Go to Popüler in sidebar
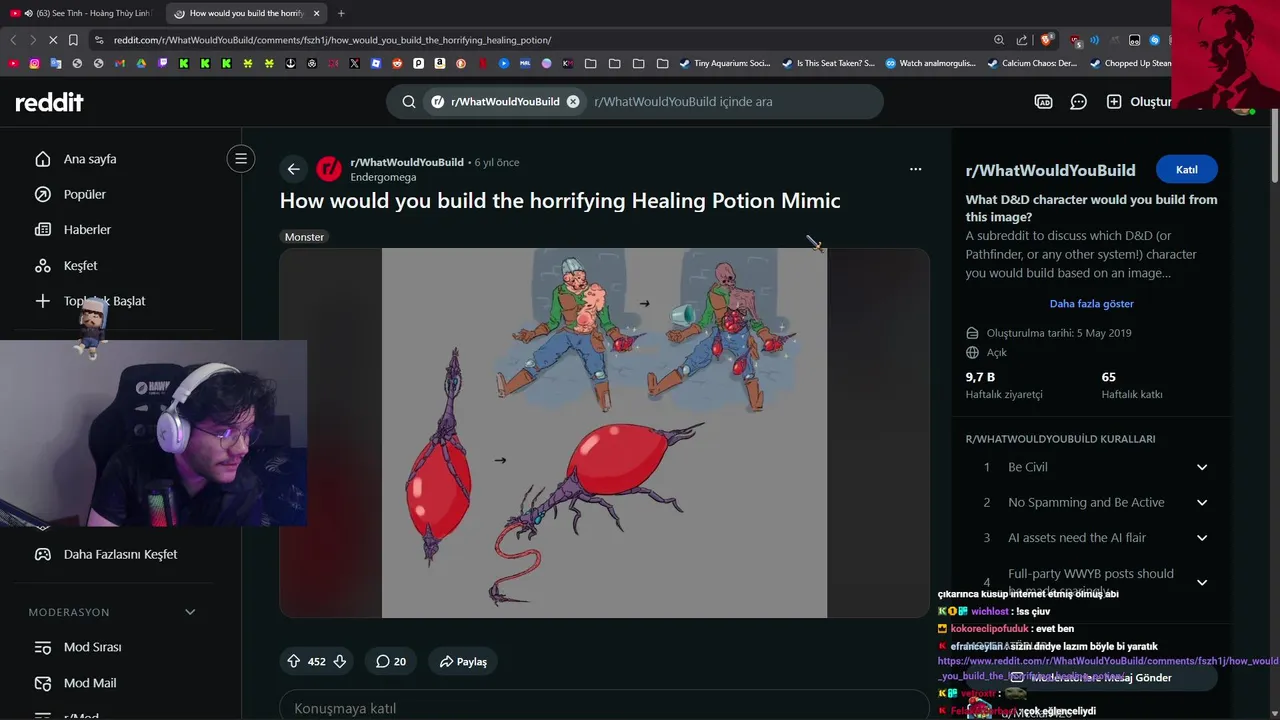The width and height of the screenshot is (1280, 720). 85,194
